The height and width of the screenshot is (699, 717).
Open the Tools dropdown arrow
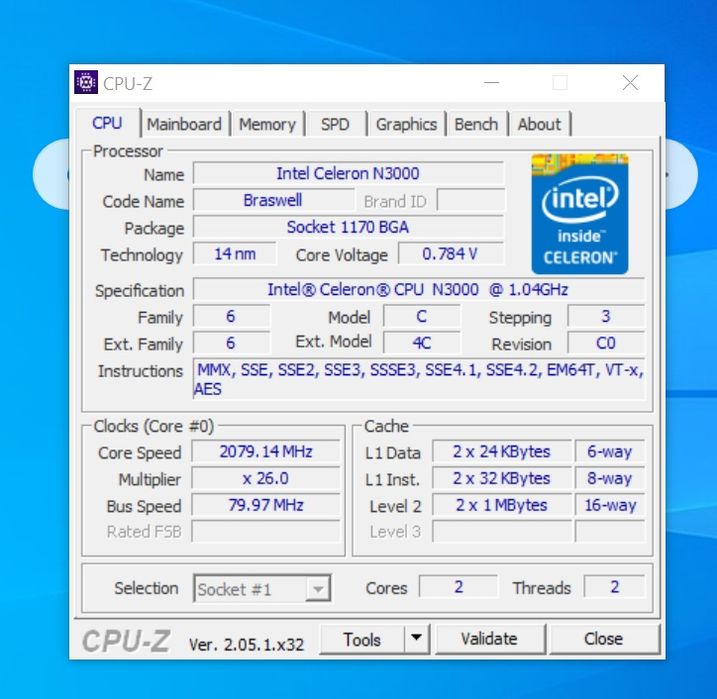417,638
